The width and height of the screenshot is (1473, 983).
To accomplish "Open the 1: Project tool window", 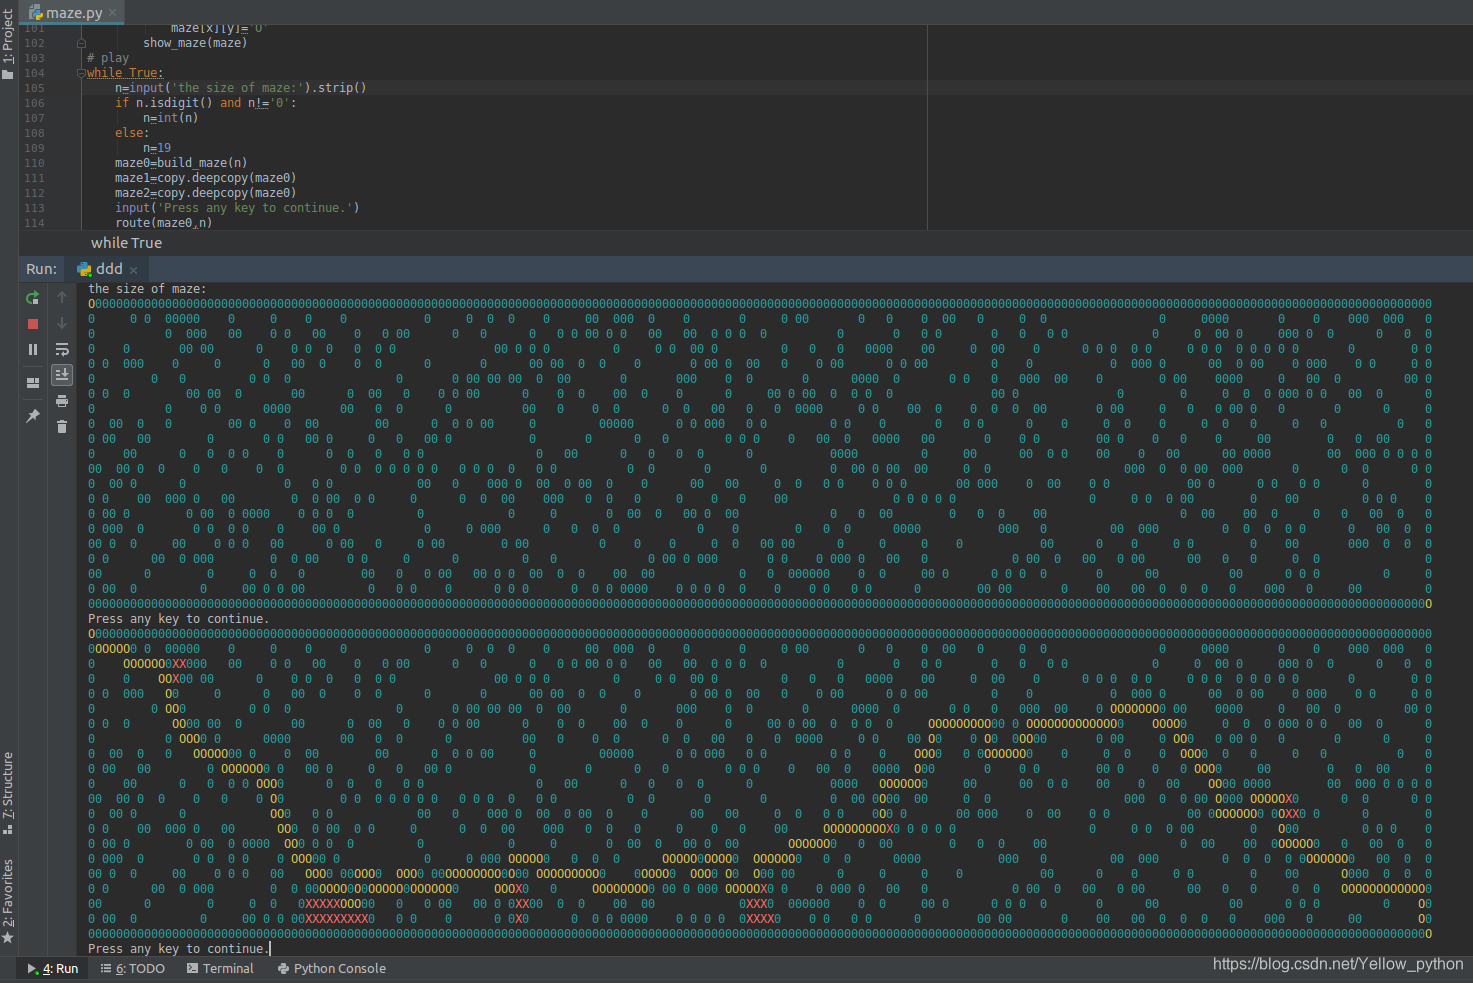I will pos(8,44).
